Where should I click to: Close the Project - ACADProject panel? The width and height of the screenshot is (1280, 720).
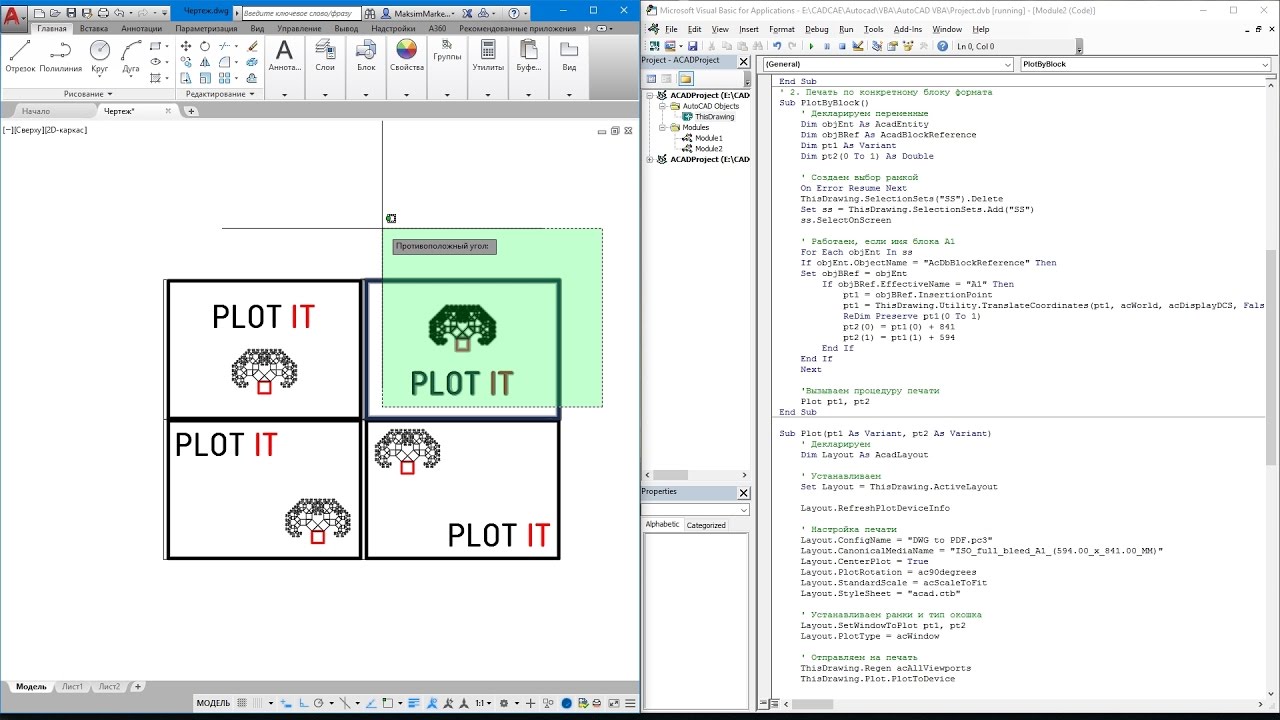(743, 61)
